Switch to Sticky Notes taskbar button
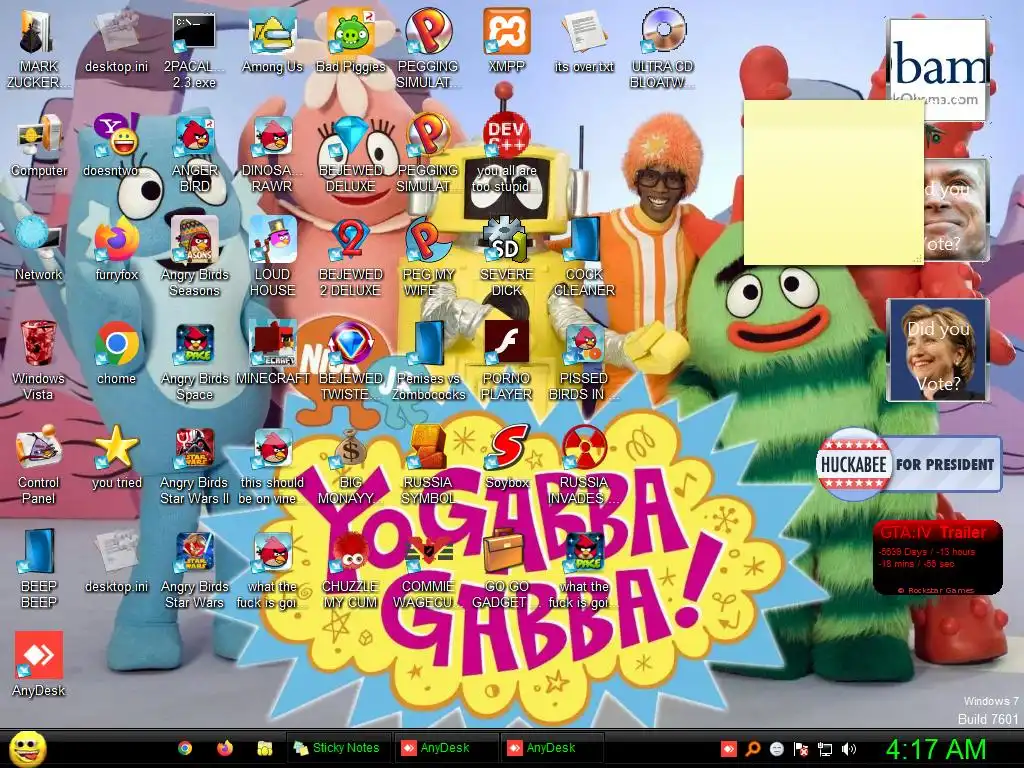The height and width of the screenshot is (768, 1024). (338, 748)
